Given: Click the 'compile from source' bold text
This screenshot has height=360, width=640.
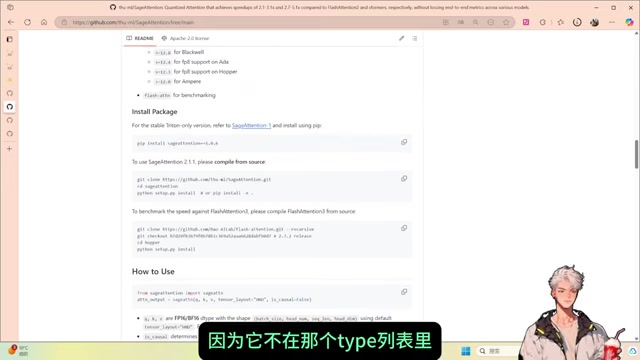Looking at the screenshot, I should point(240,162).
